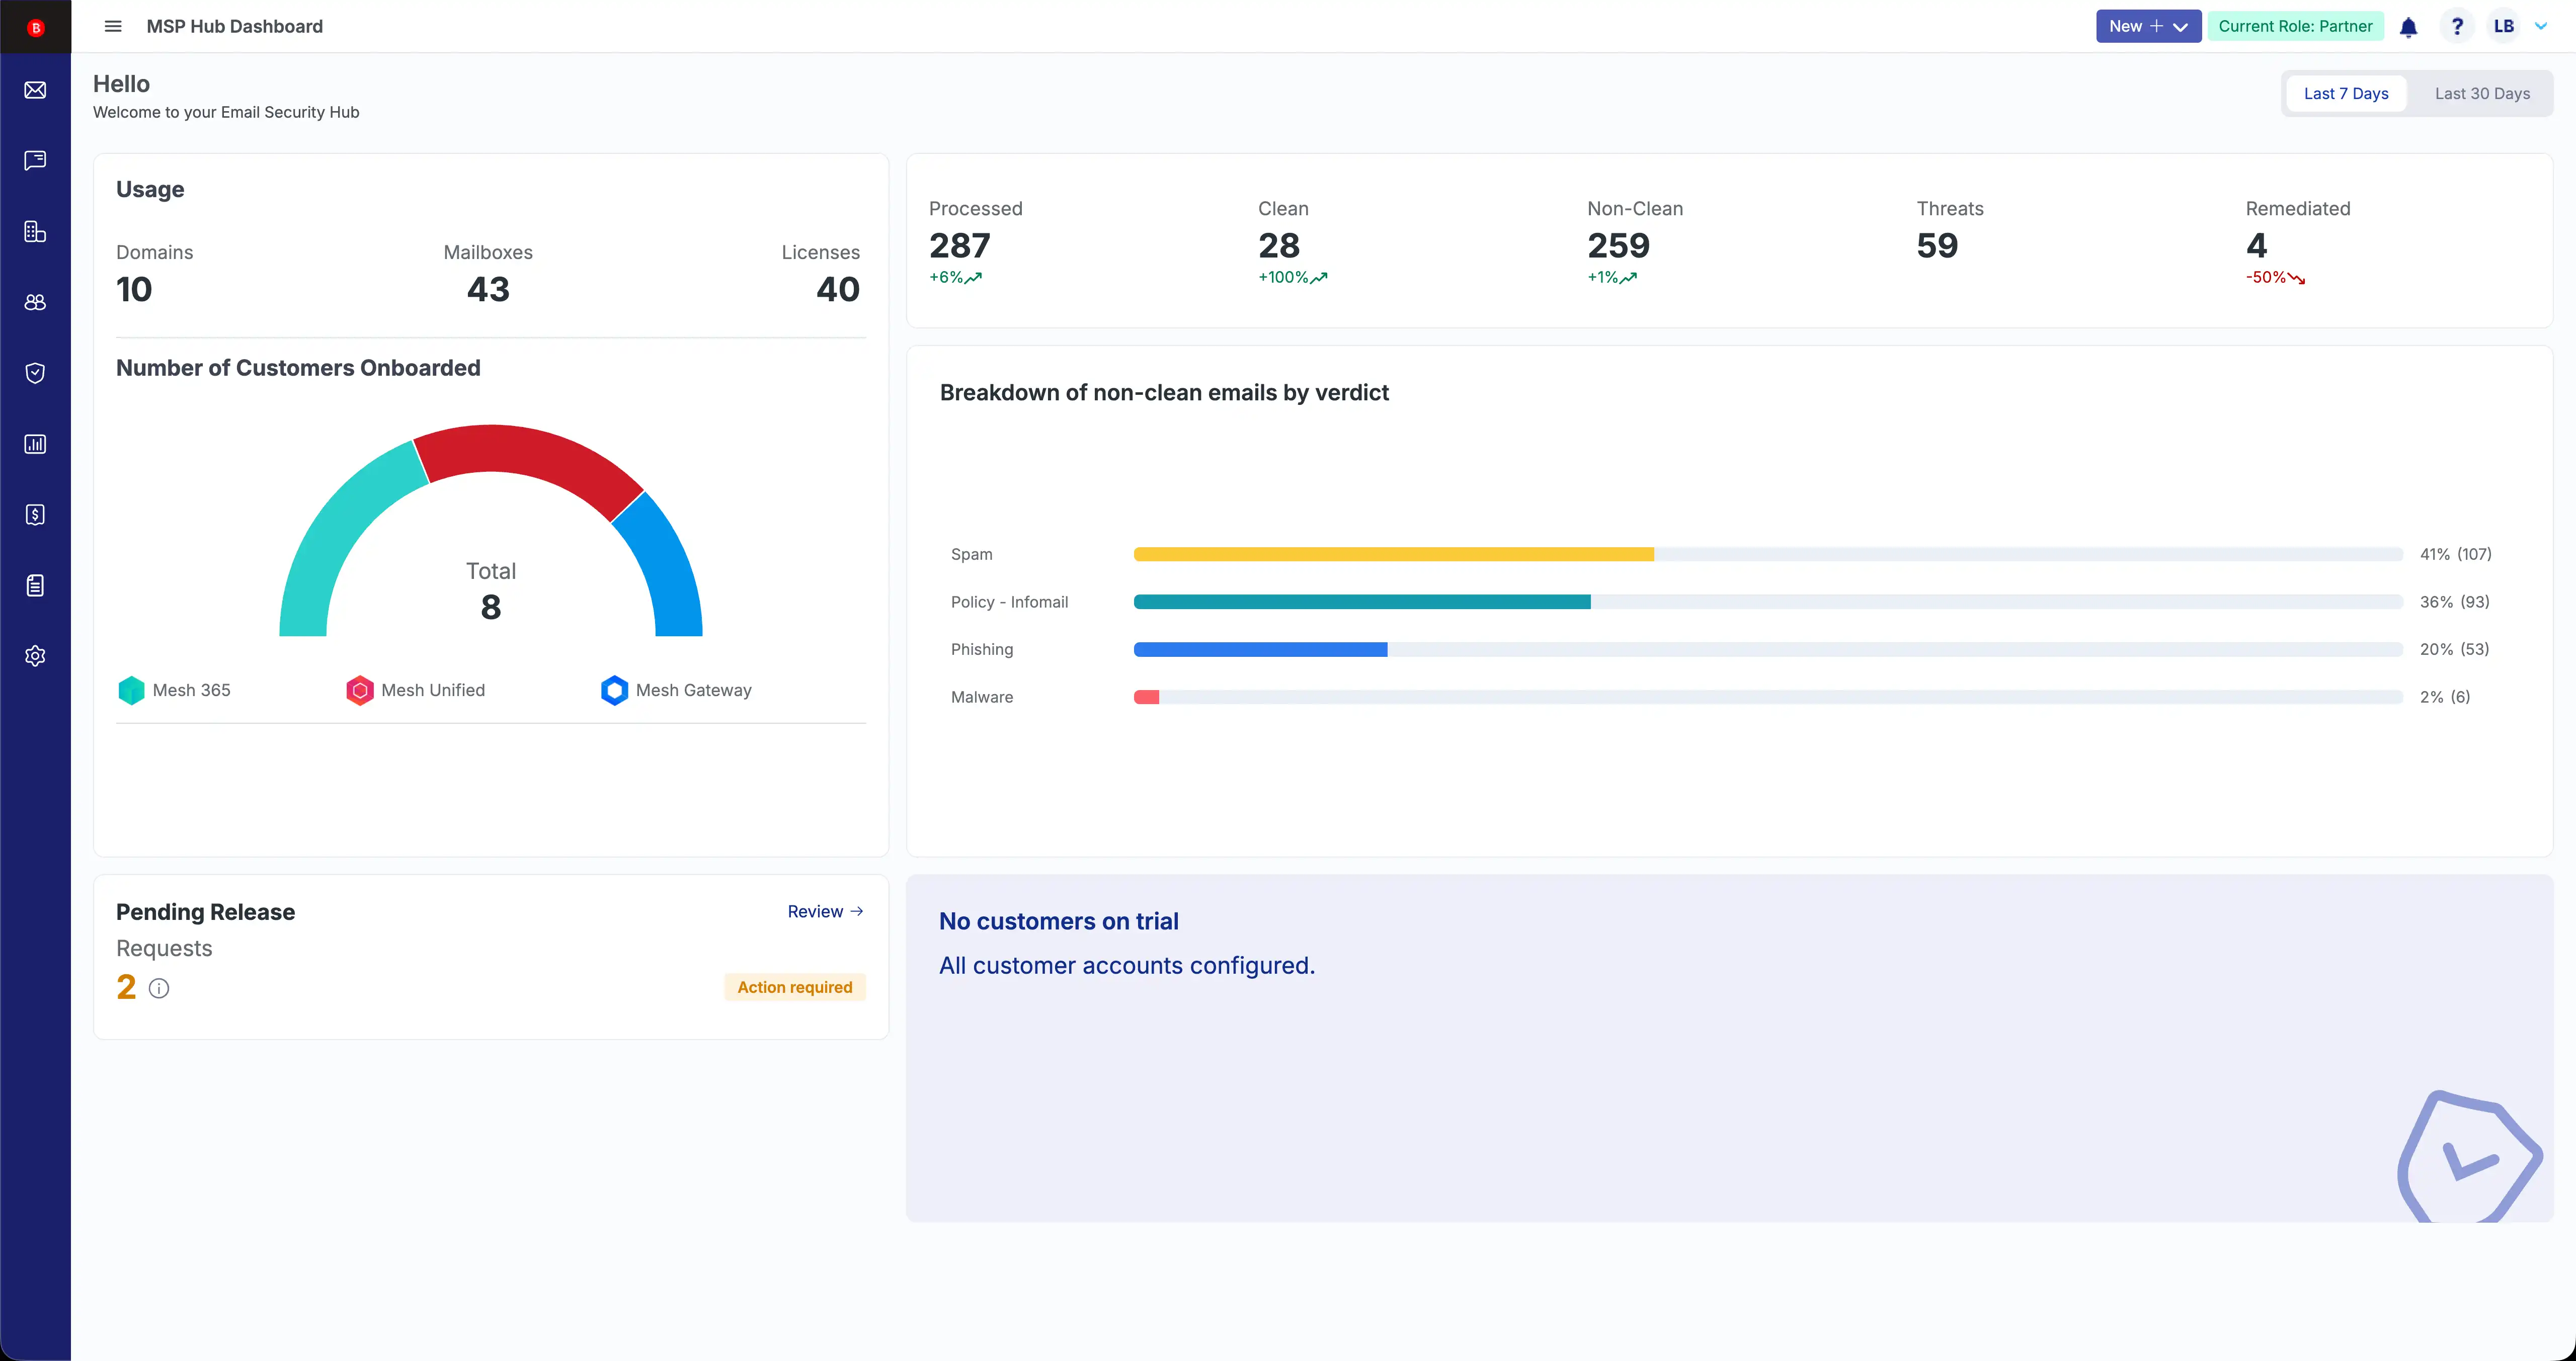Viewport: 2576px width, 1361px height.
Task: Open the settings gear icon in sidebar
Action: pyautogui.click(x=35, y=656)
